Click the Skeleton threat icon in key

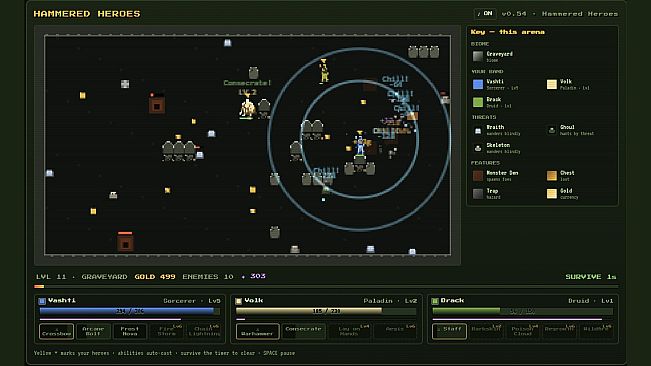coord(478,148)
